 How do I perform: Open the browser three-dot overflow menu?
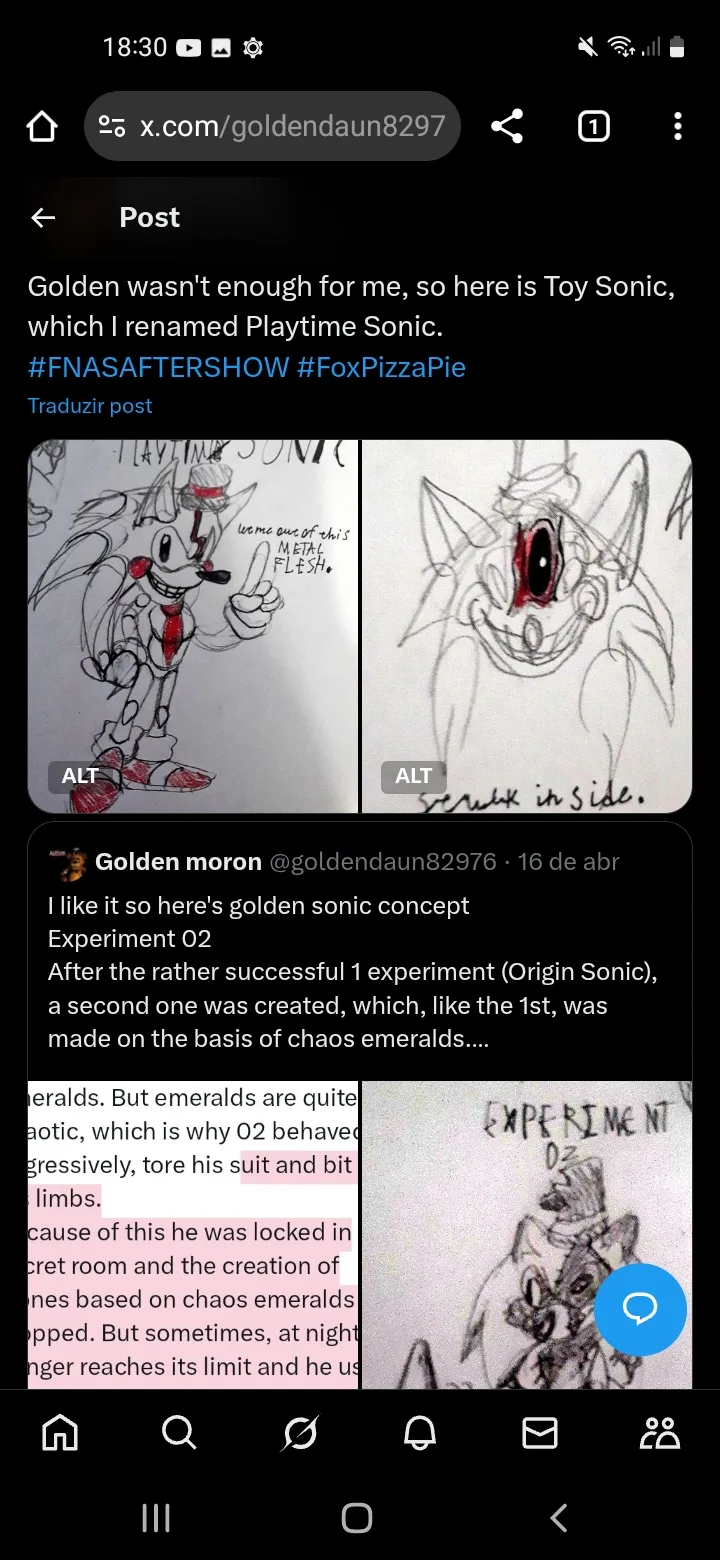(x=678, y=127)
